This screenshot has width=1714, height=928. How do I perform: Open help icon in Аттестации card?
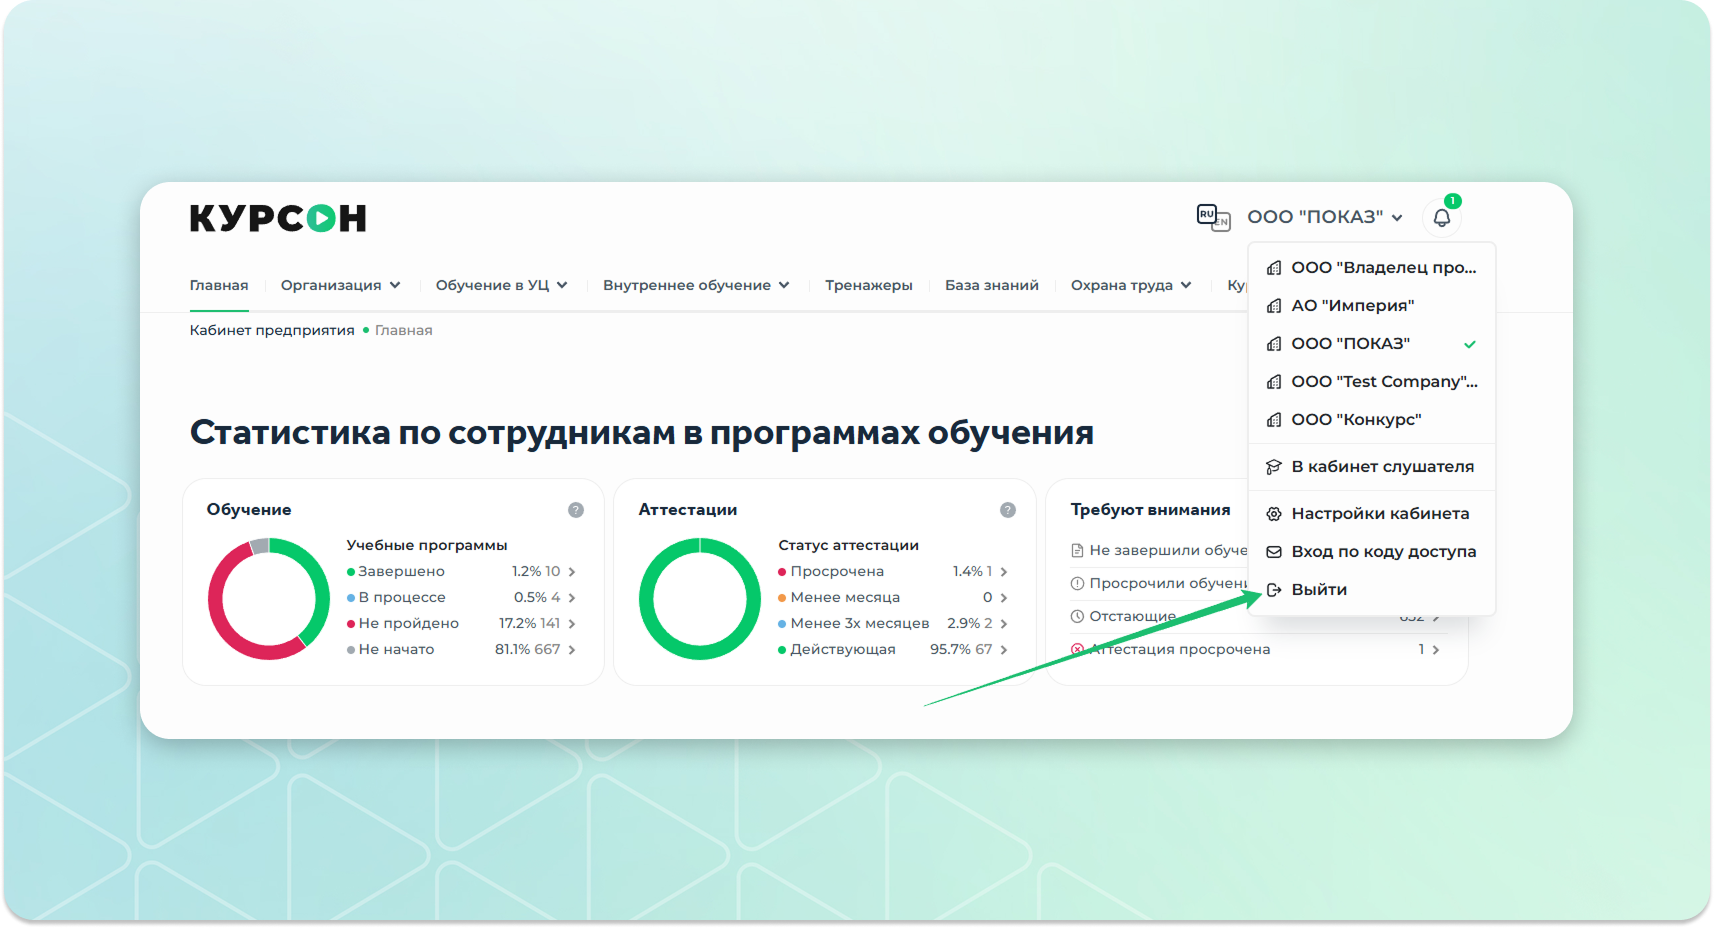point(1008,510)
